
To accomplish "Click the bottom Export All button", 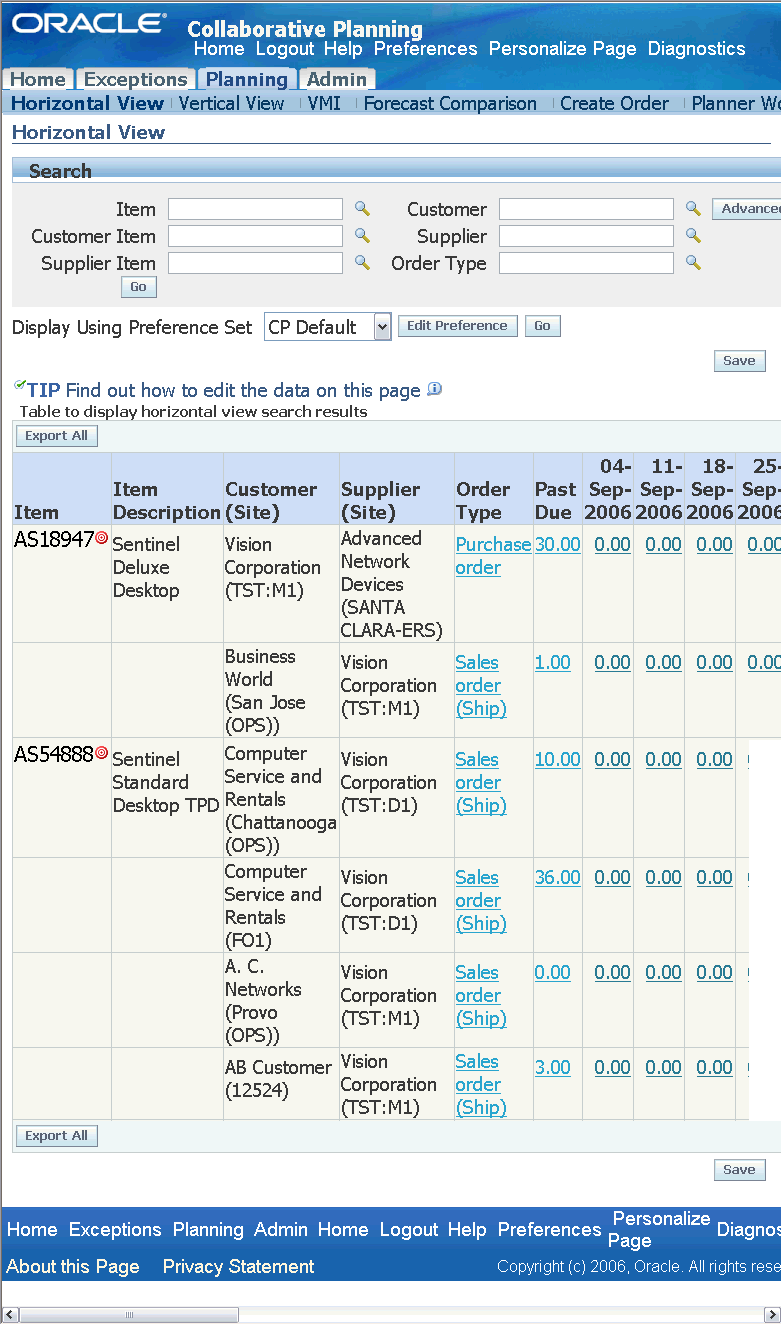I will click(56, 1136).
